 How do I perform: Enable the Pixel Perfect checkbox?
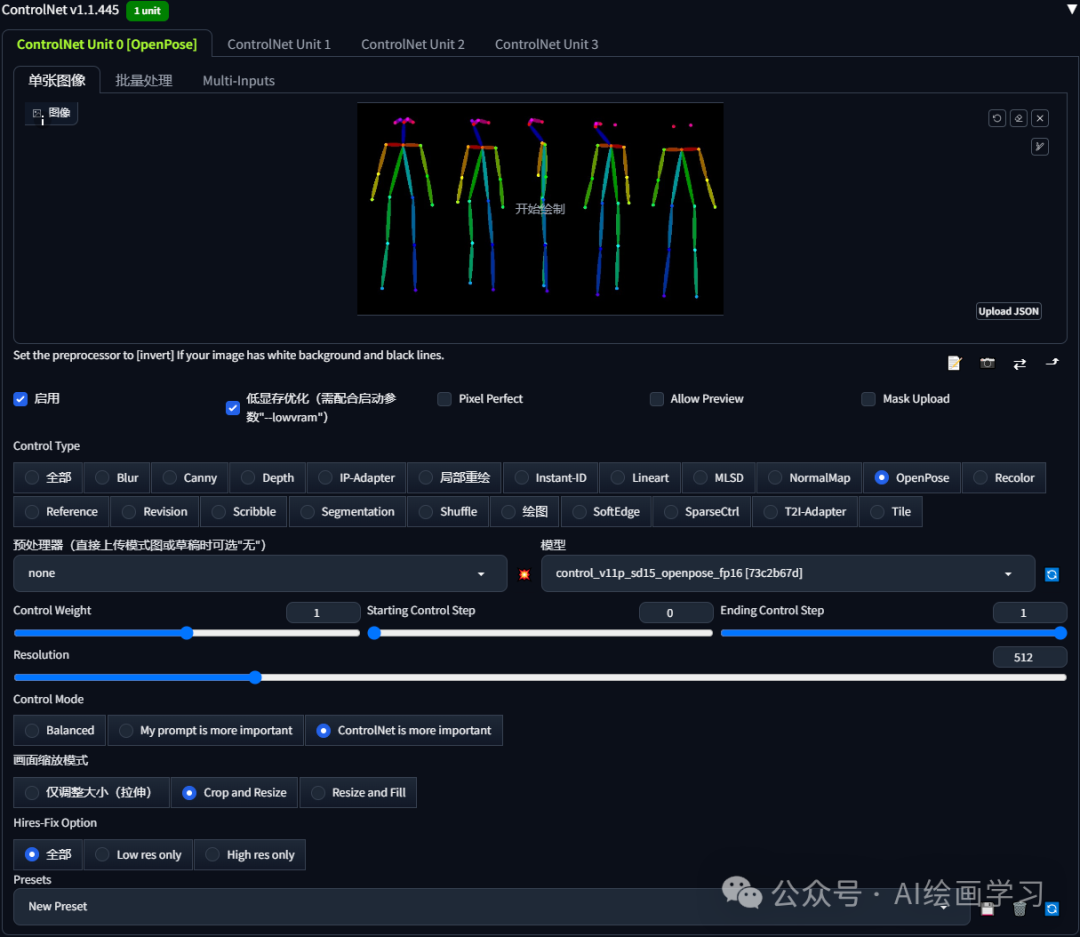pos(444,399)
